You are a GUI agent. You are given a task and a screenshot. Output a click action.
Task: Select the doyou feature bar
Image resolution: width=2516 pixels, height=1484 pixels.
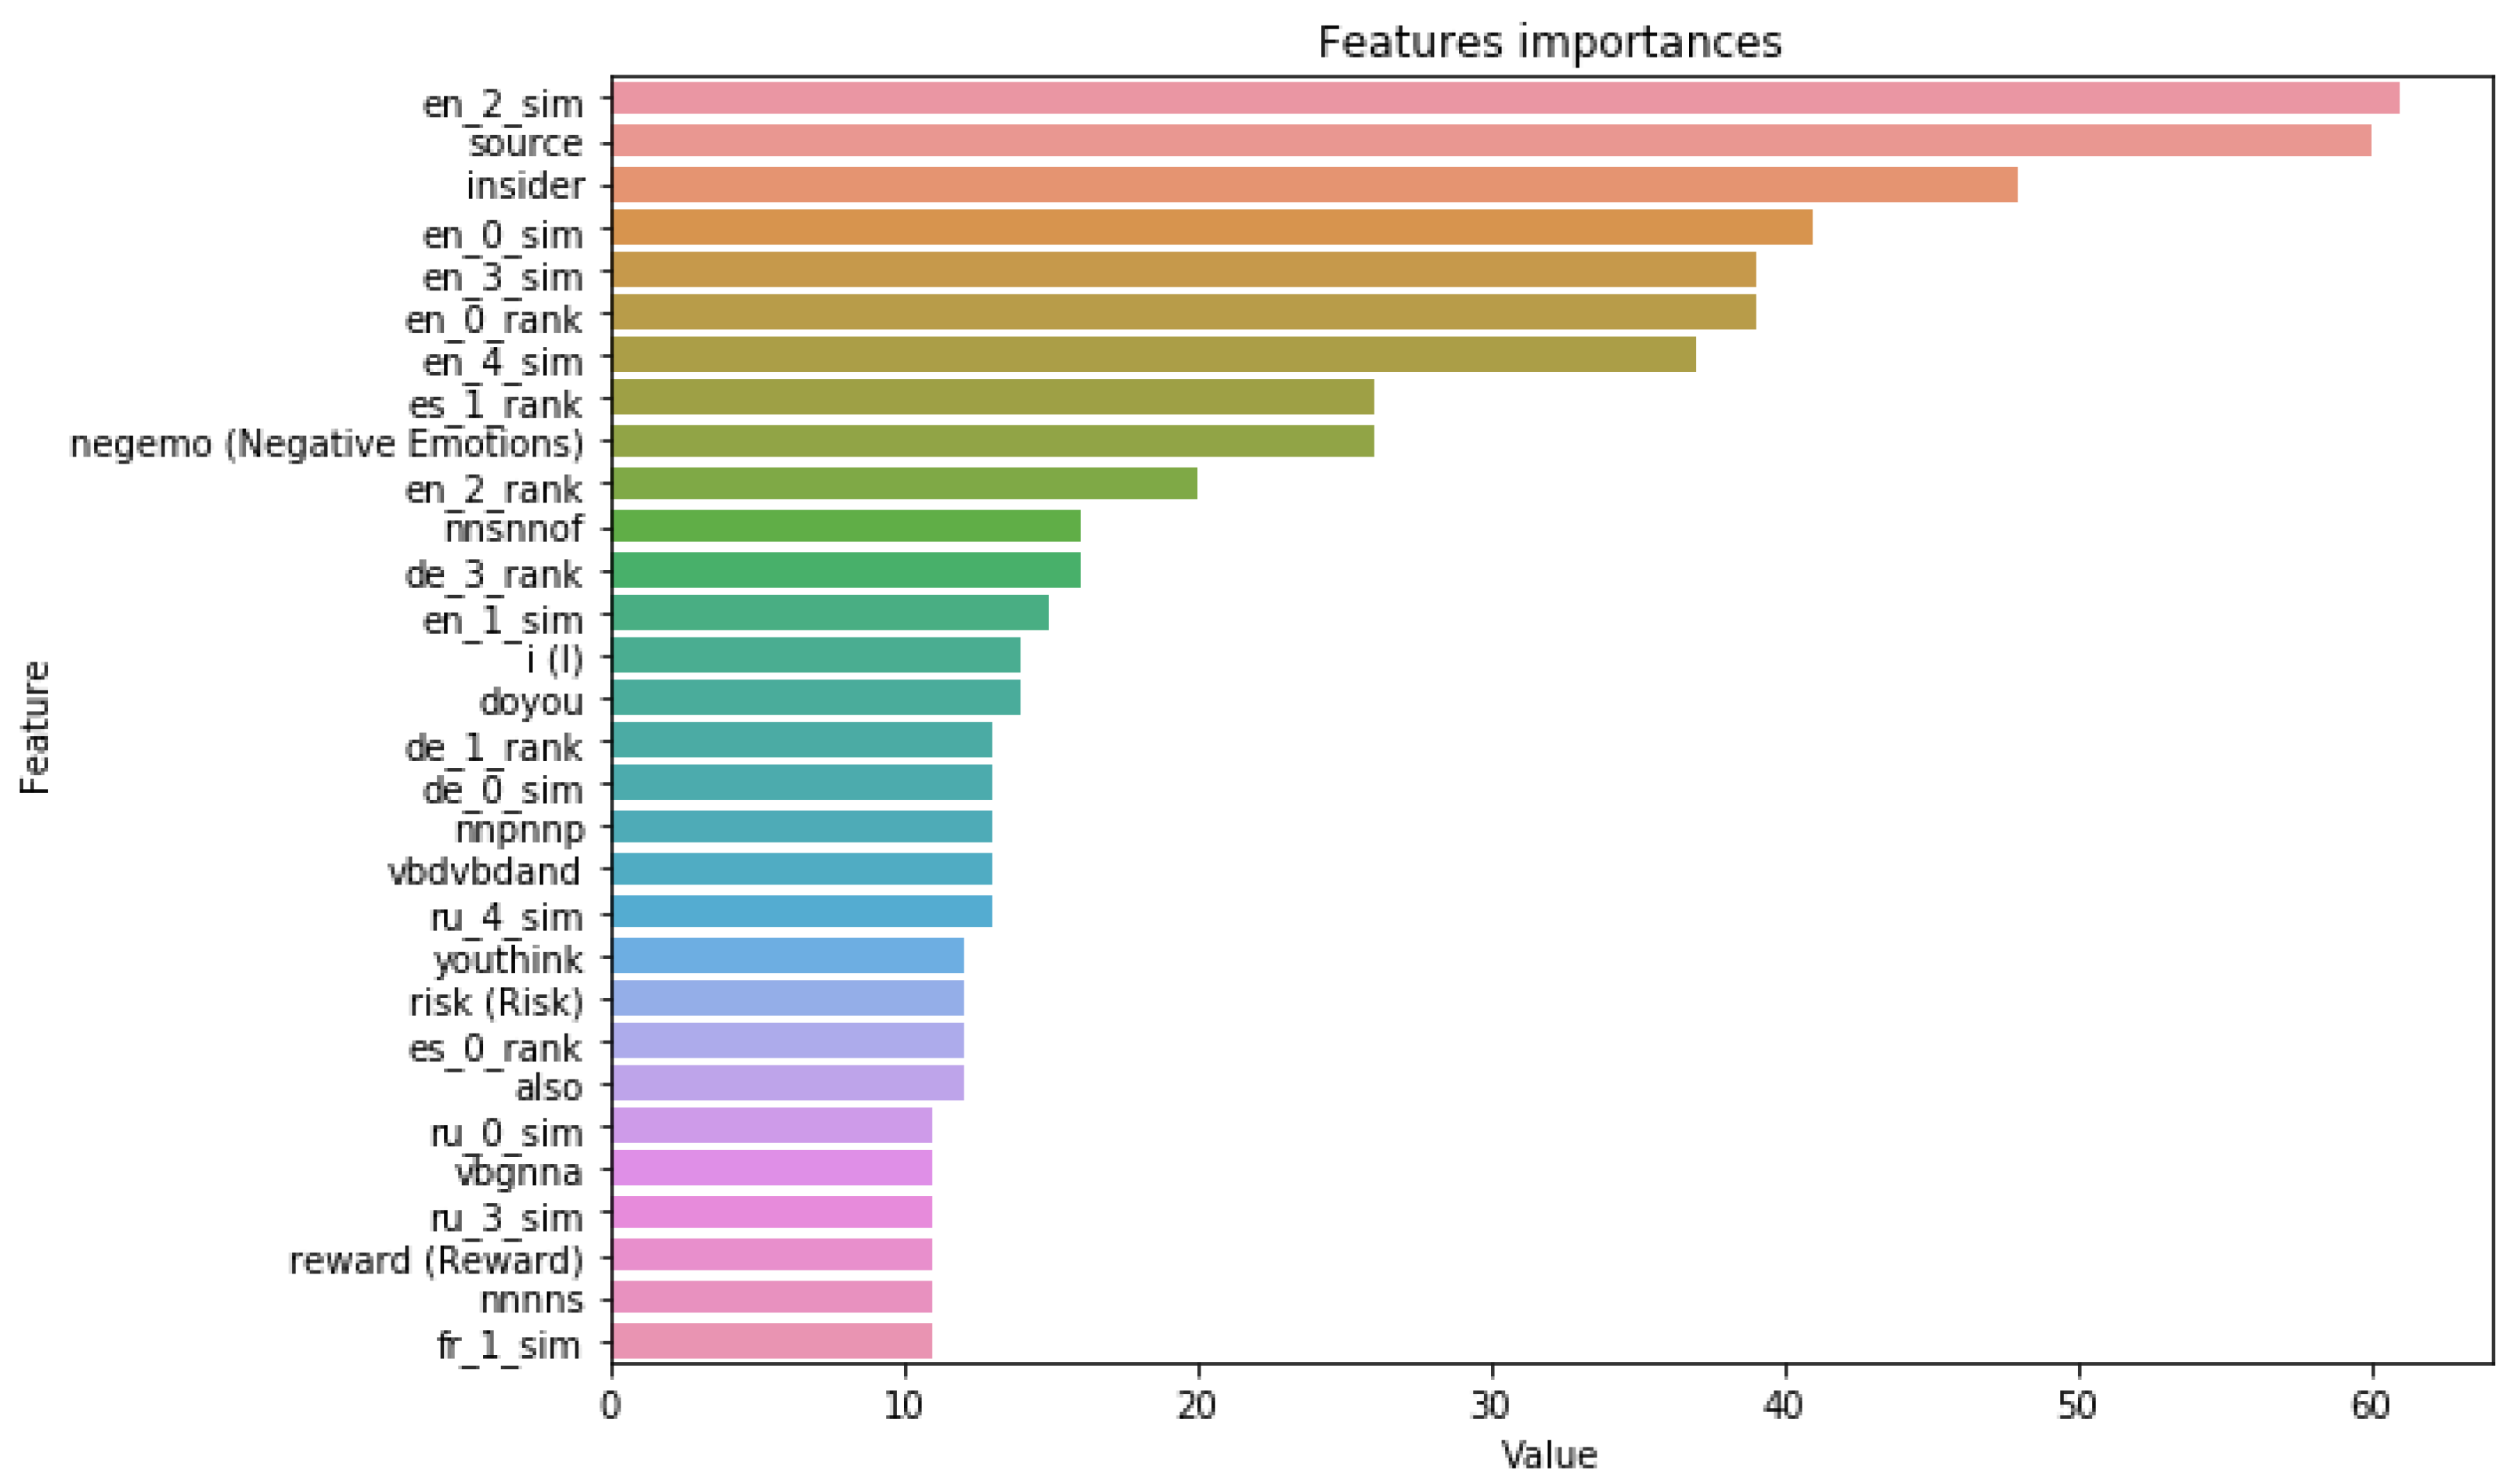(x=816, y=698)
